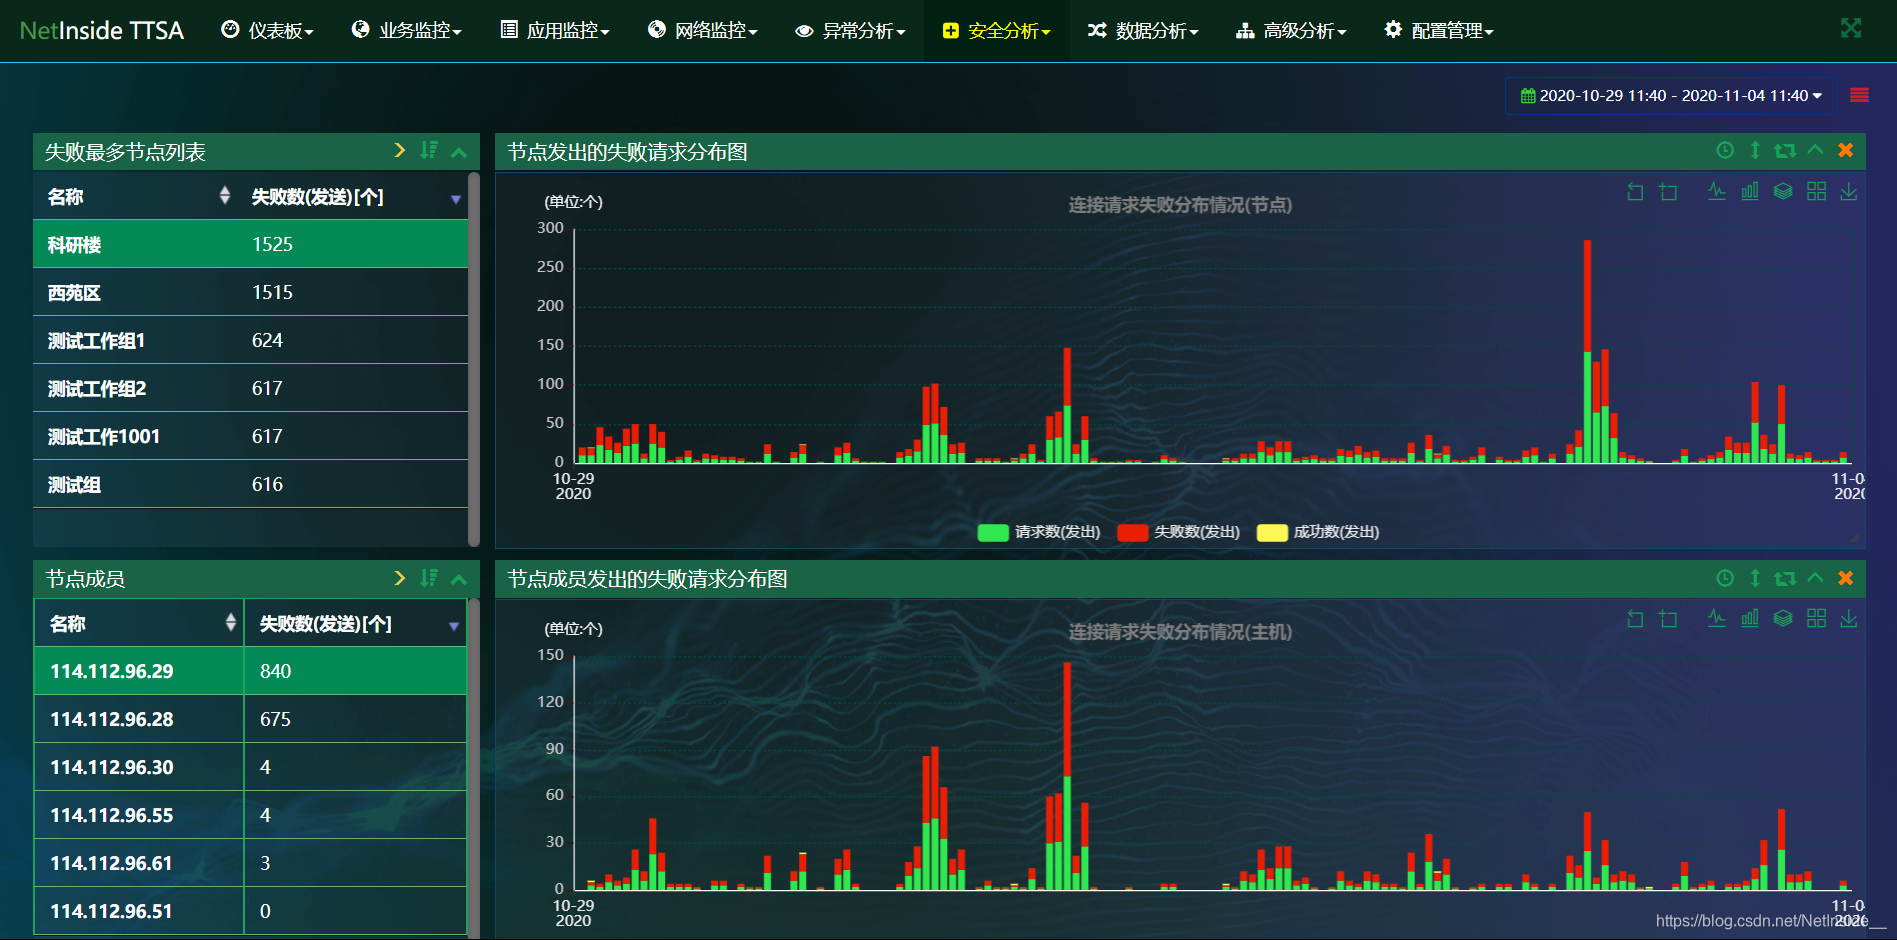Open the date range picker dropdown
This screenshot has width=1897, height=940.
pos(1671,96)
